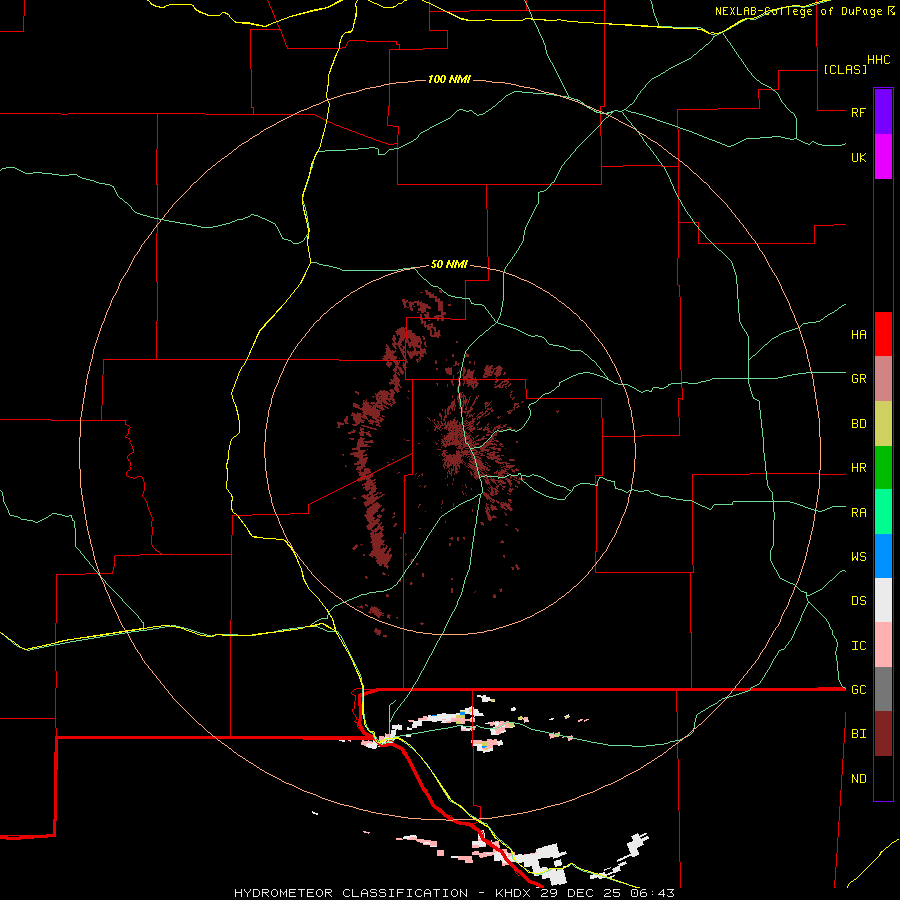
Task: Click the mint green RA legend swatch
Action: 883,512
